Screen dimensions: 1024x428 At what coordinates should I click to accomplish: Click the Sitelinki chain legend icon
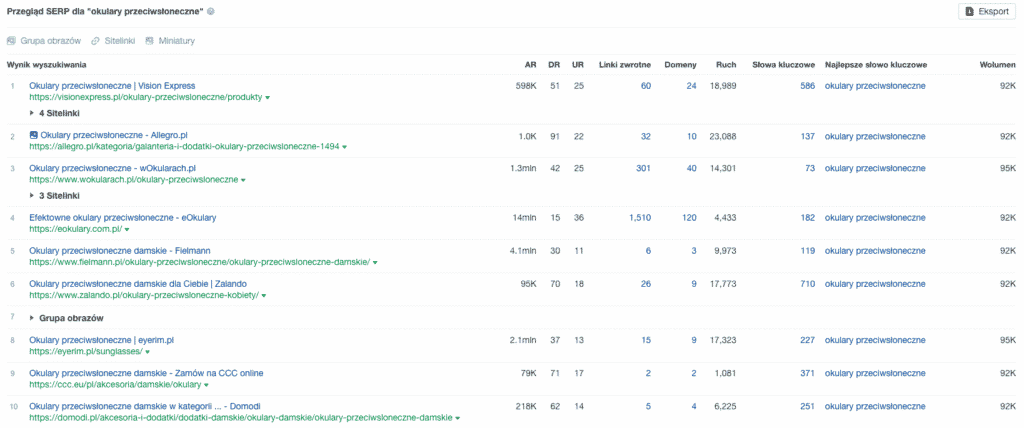(x=95, y=41)
